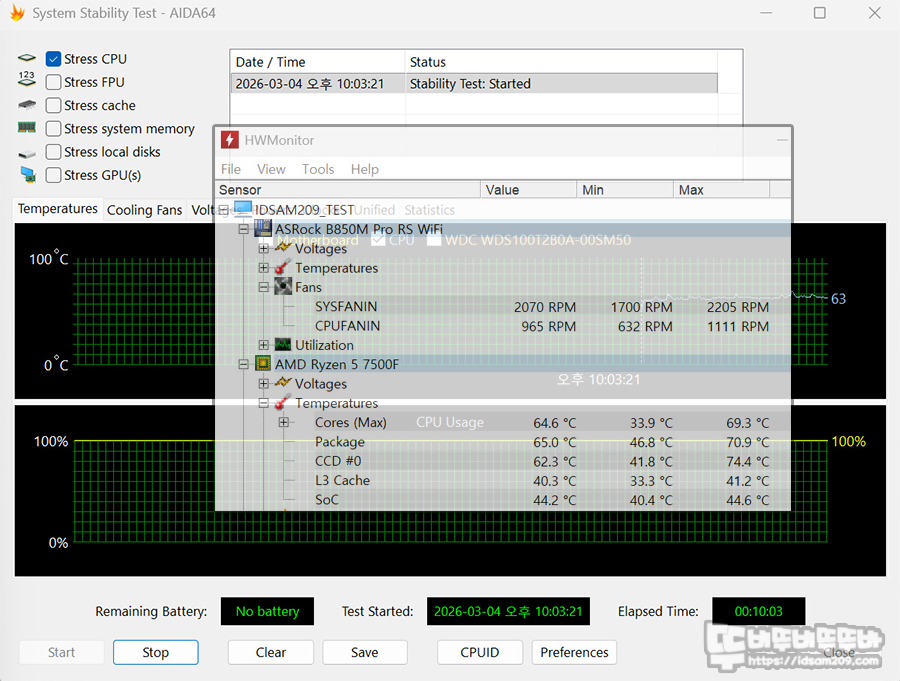Uncheck the Stress CPU checkbox

click(x=53, y=59)
